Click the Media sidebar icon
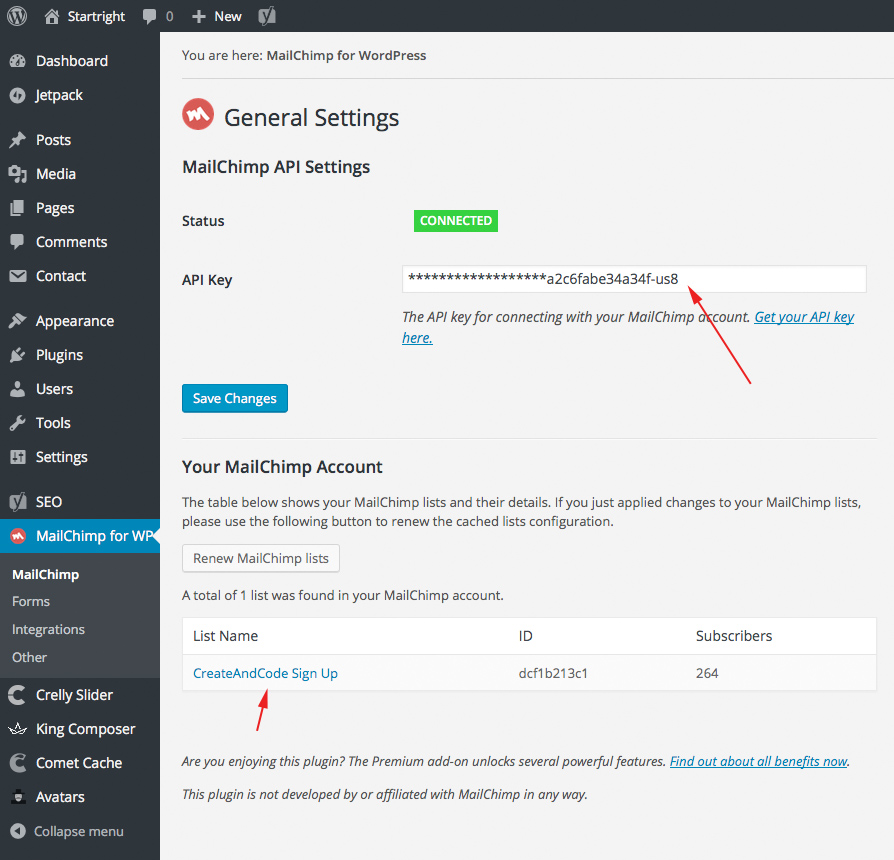 coord(18,174)
